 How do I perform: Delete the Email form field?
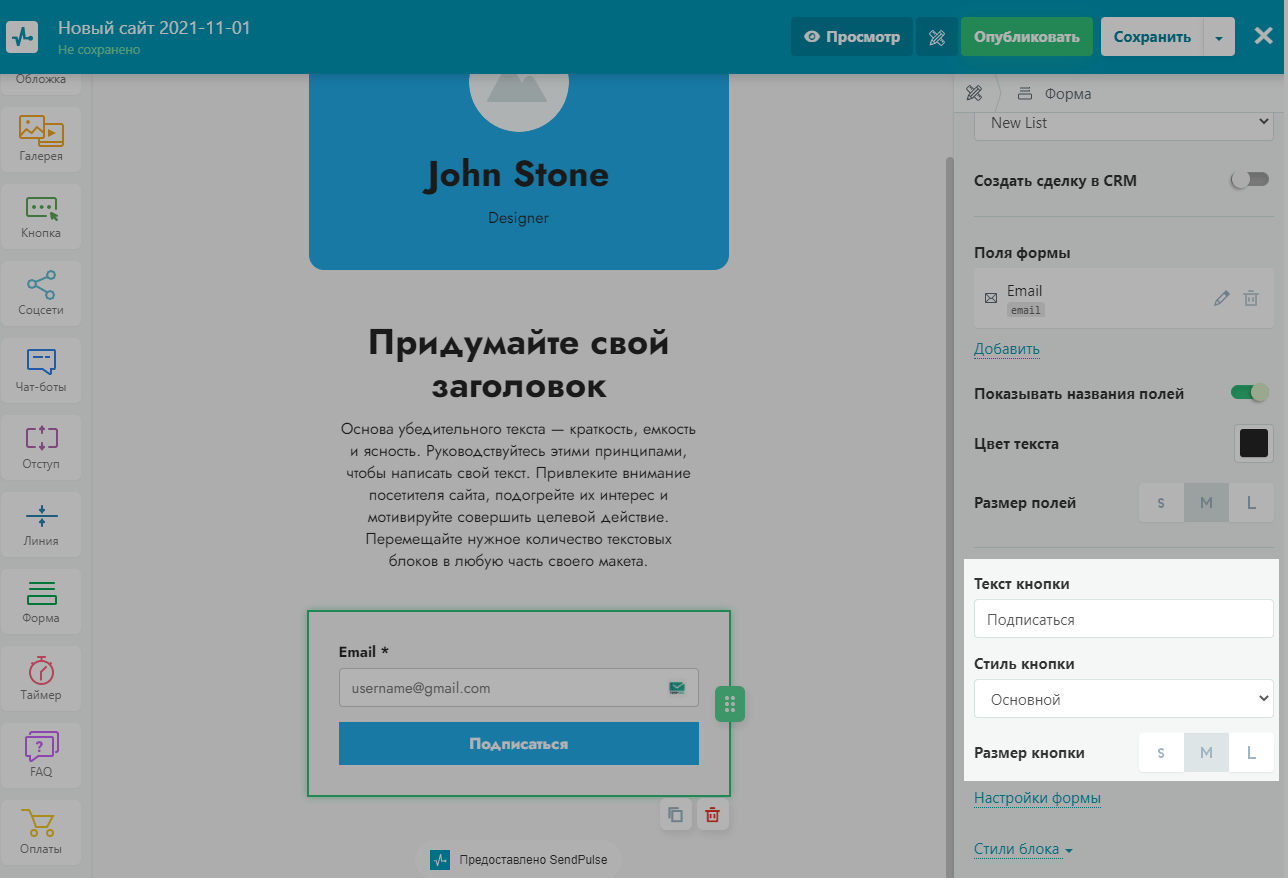point(1251,298)
